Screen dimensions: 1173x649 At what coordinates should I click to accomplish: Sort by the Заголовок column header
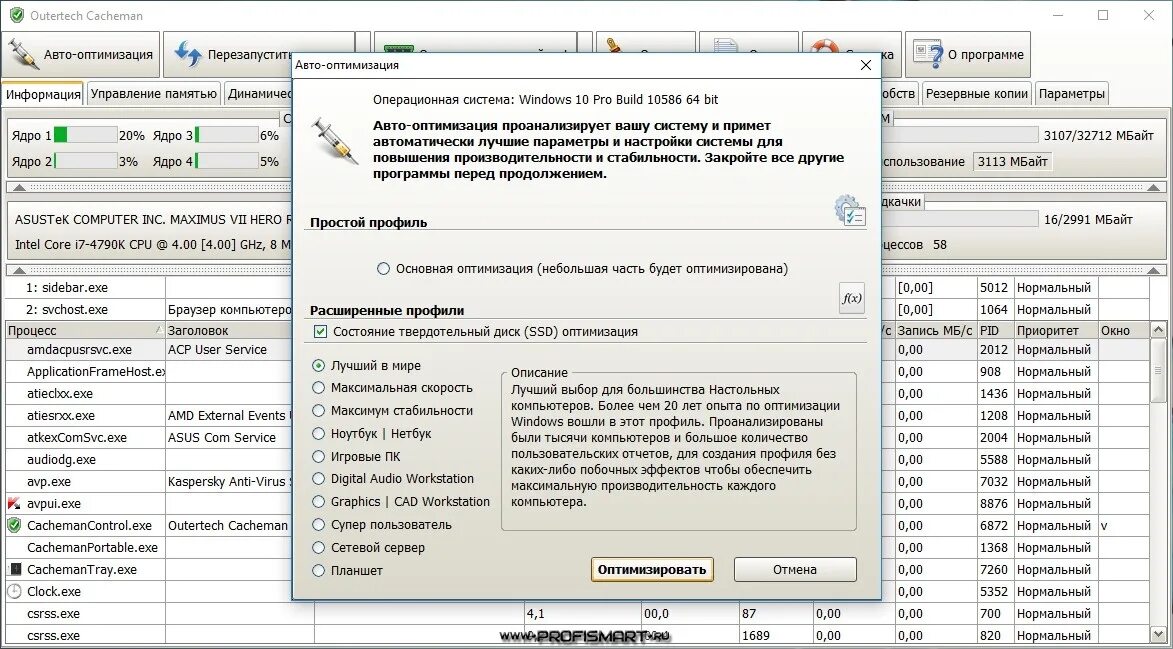click(x=239, y=330)
